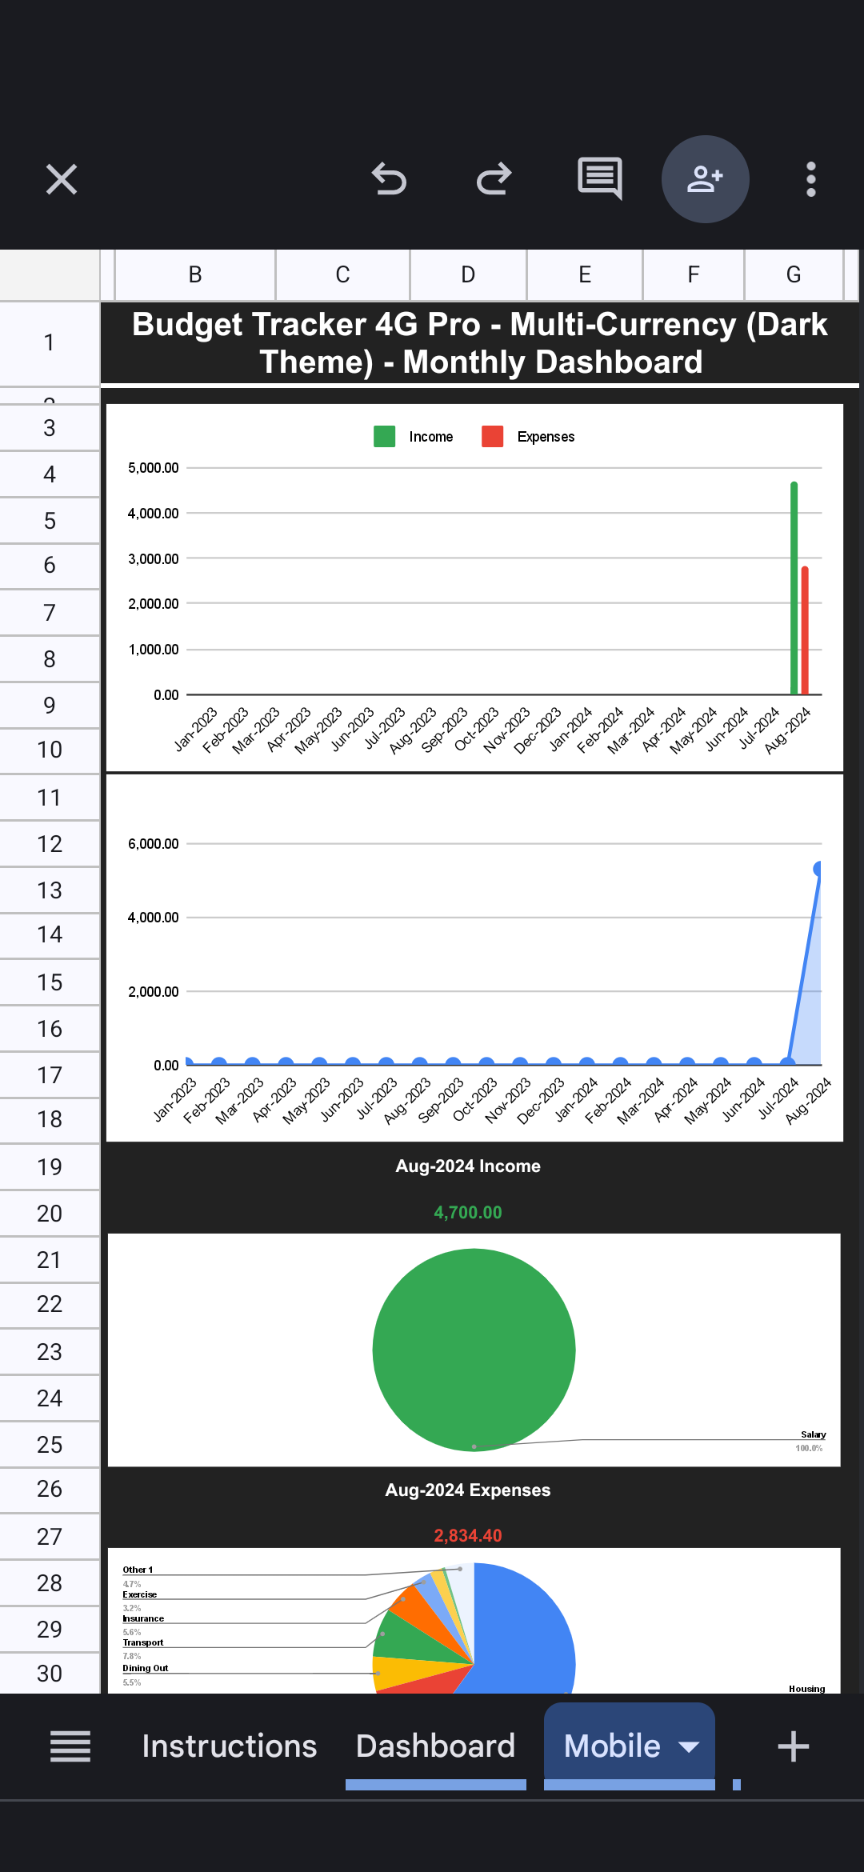Viewport: 864px width, 1872px height.
Task: Click the Exercise pie label
Action: (140, 1594)
